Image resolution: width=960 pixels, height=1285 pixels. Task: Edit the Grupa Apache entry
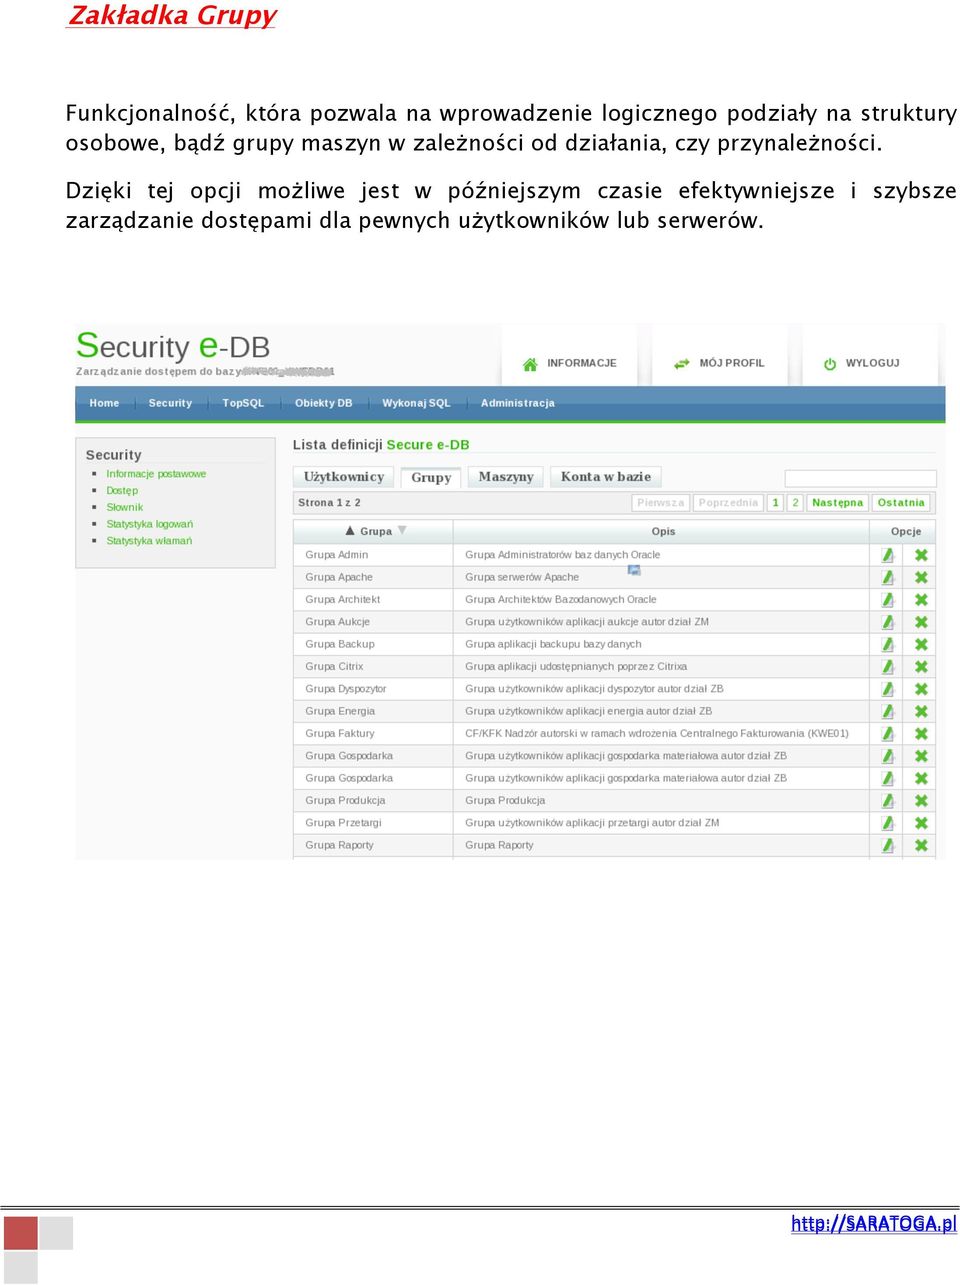point(887,578)
